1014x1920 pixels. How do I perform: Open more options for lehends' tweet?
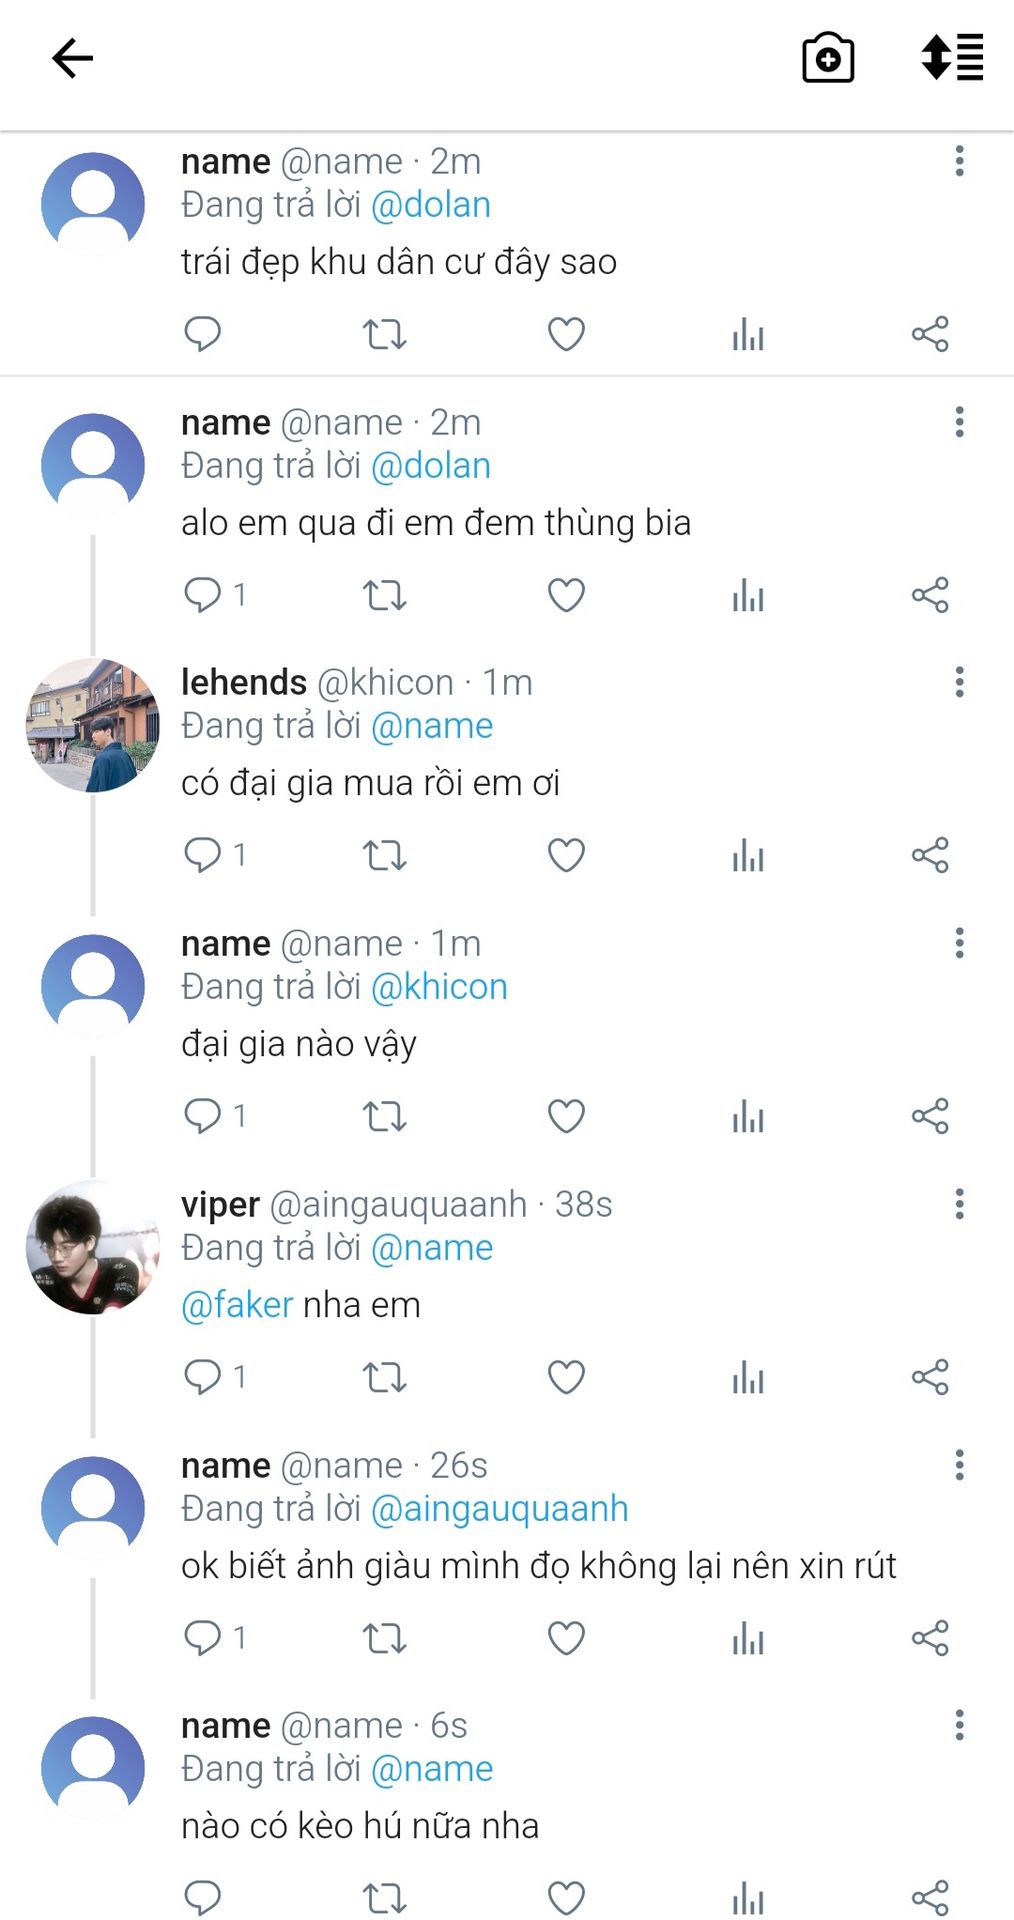(x=959, y=682)
